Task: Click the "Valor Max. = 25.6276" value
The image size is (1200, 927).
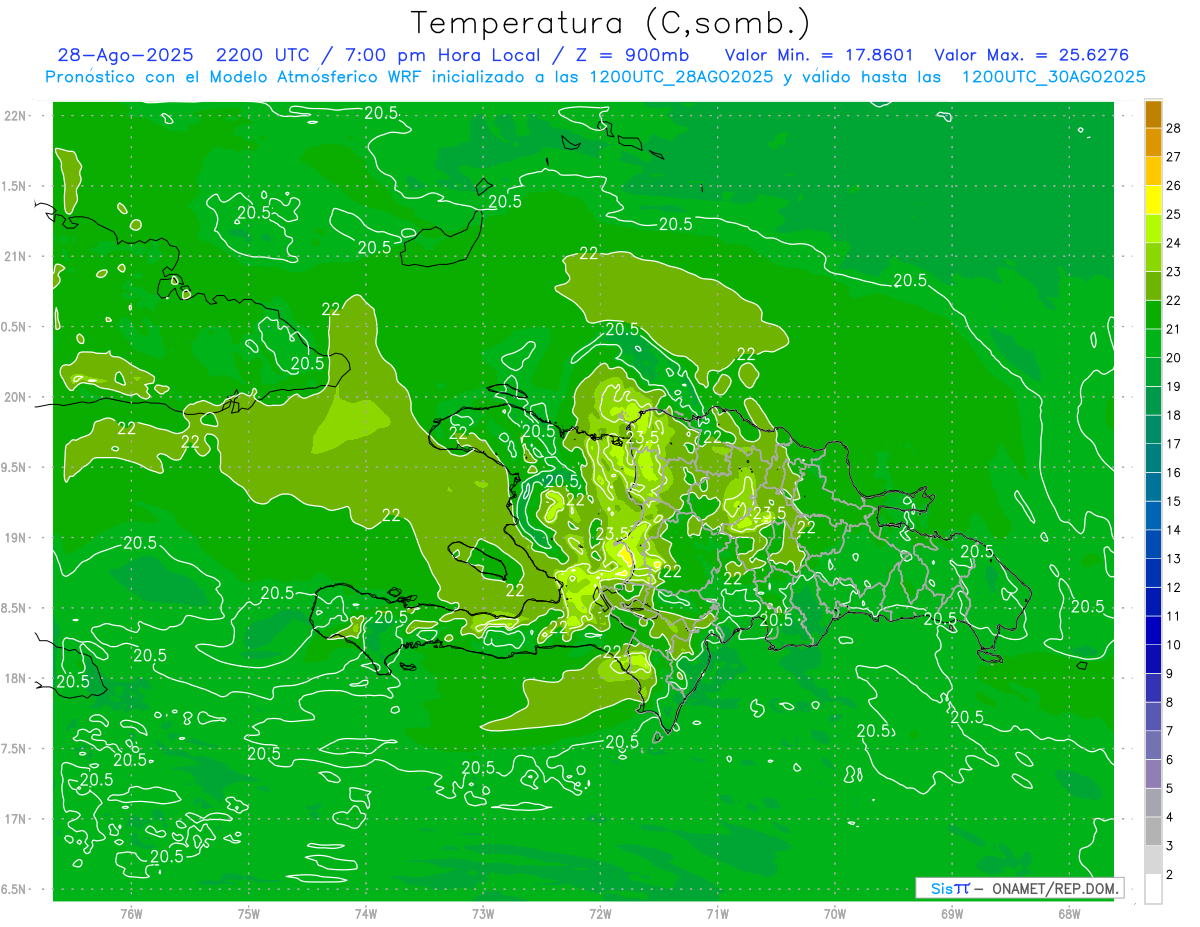Action: pos(1032,55)
